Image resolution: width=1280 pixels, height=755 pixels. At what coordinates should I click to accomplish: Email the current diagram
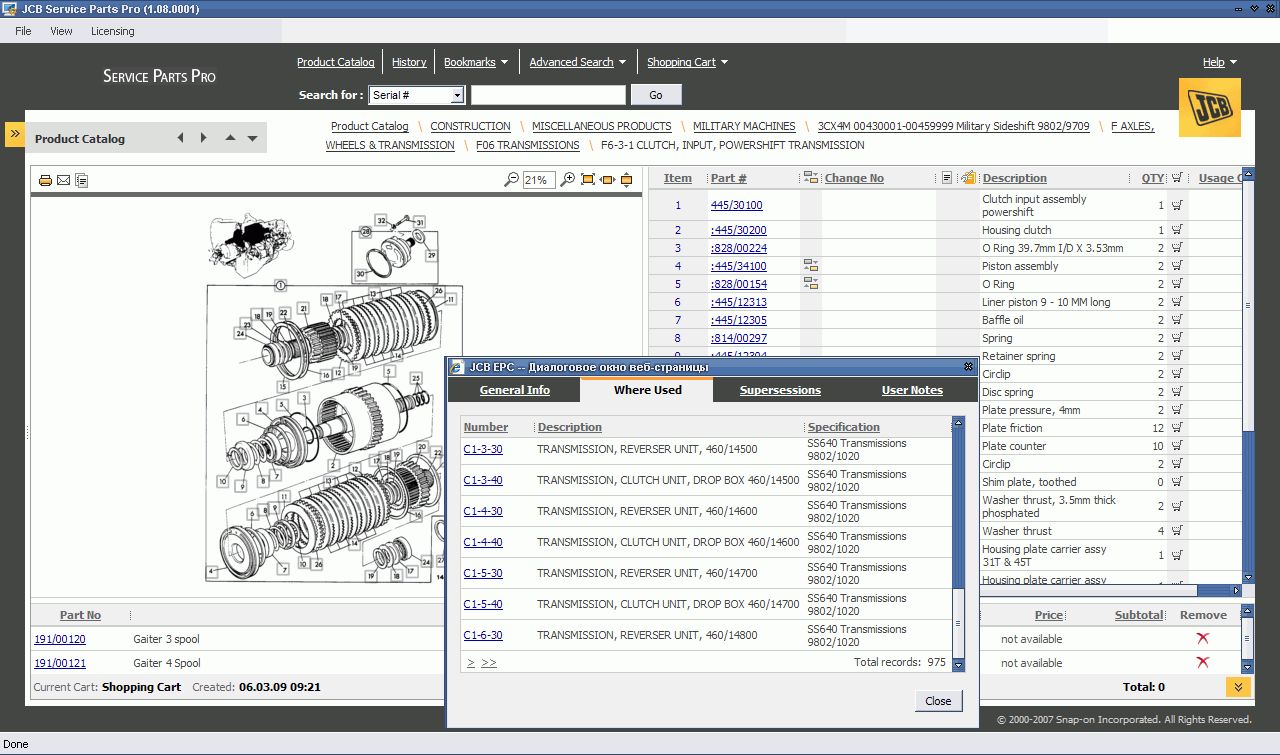63,180
